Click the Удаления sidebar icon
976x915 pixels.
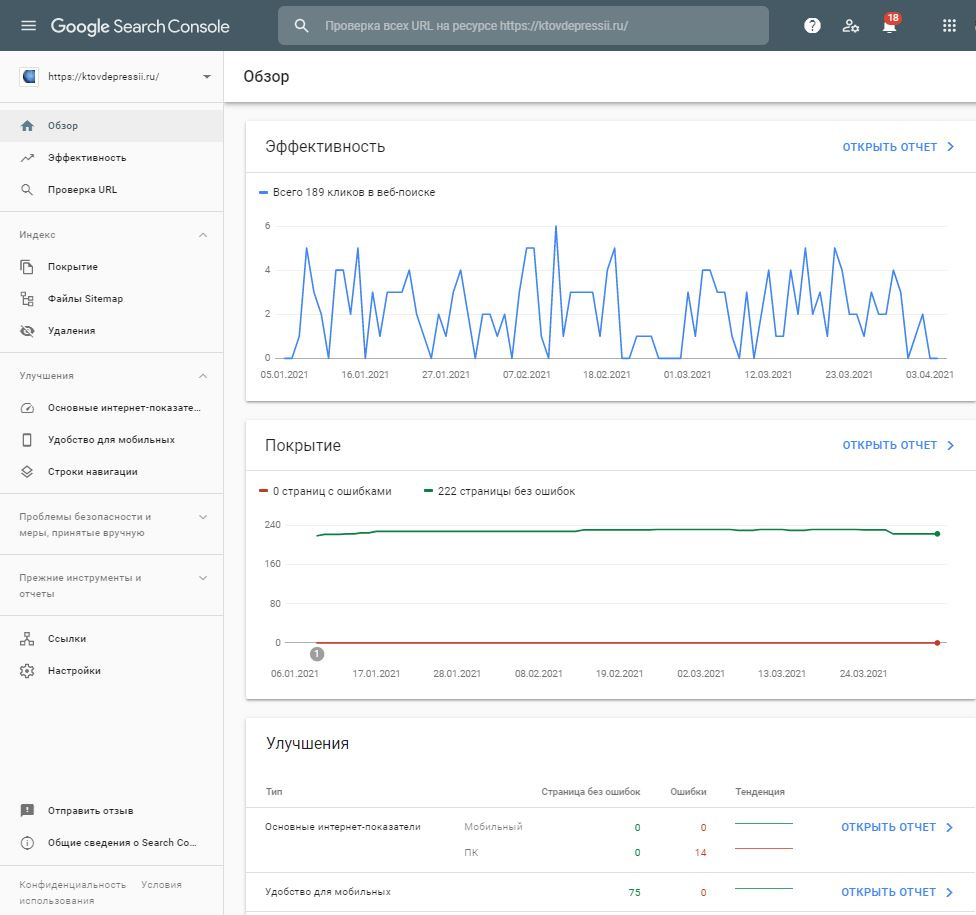click(x=28, y=331)
